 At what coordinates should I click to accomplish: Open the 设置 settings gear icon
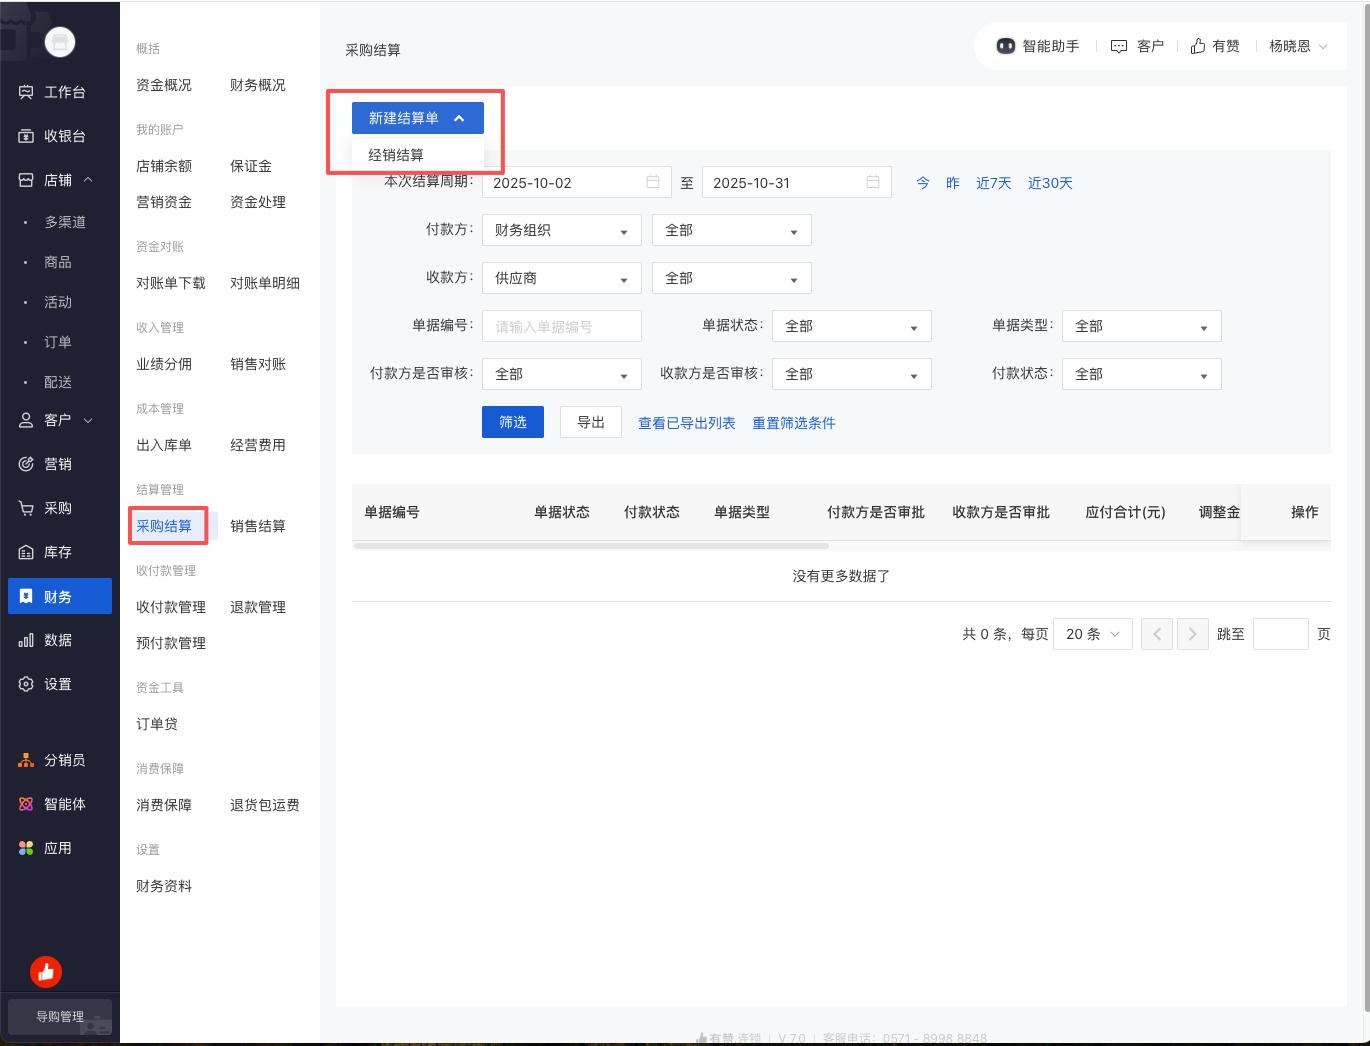coord(26,684)
